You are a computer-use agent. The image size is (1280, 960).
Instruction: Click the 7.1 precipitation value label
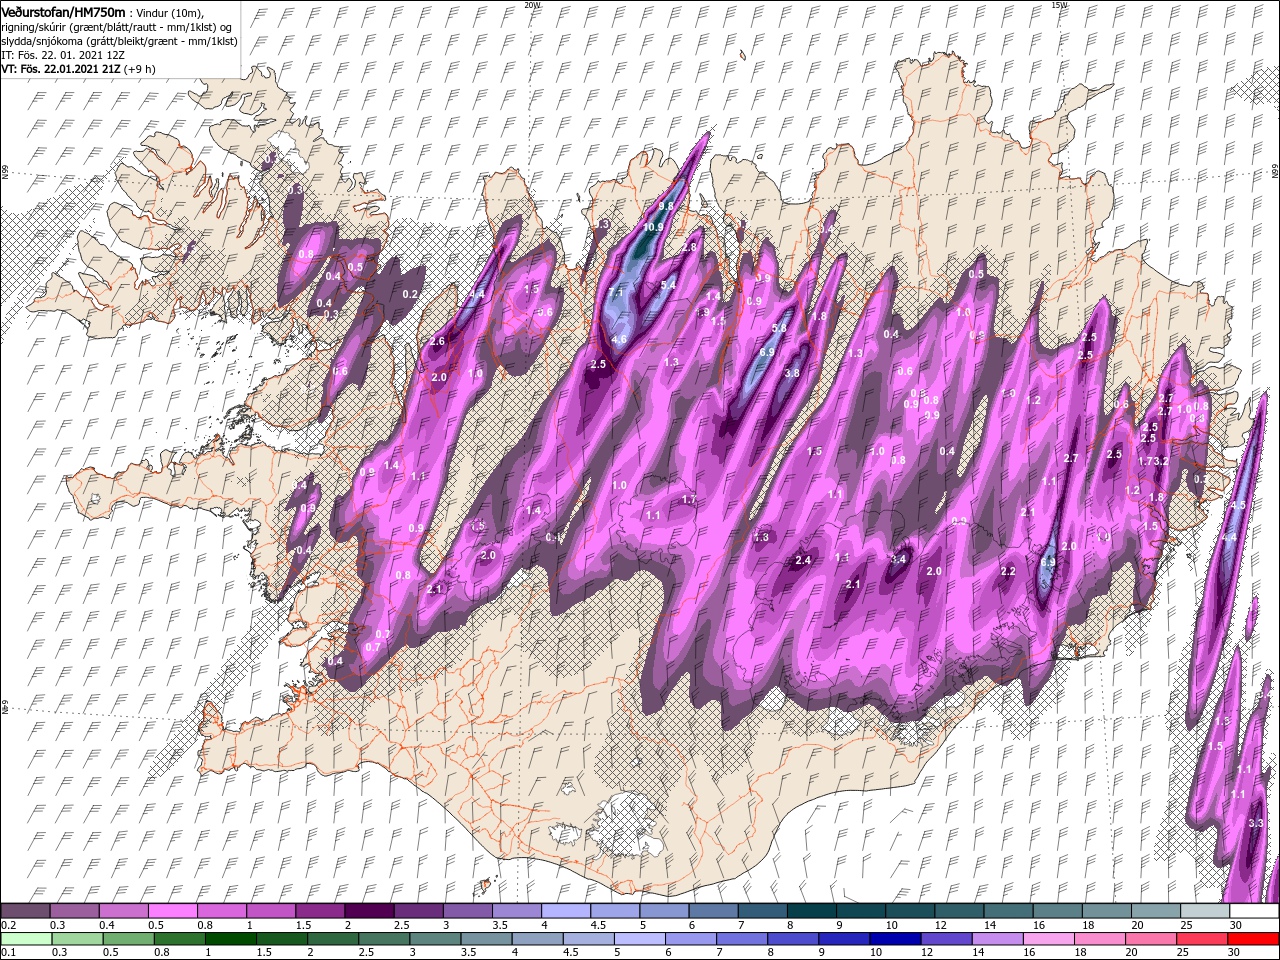616,292
